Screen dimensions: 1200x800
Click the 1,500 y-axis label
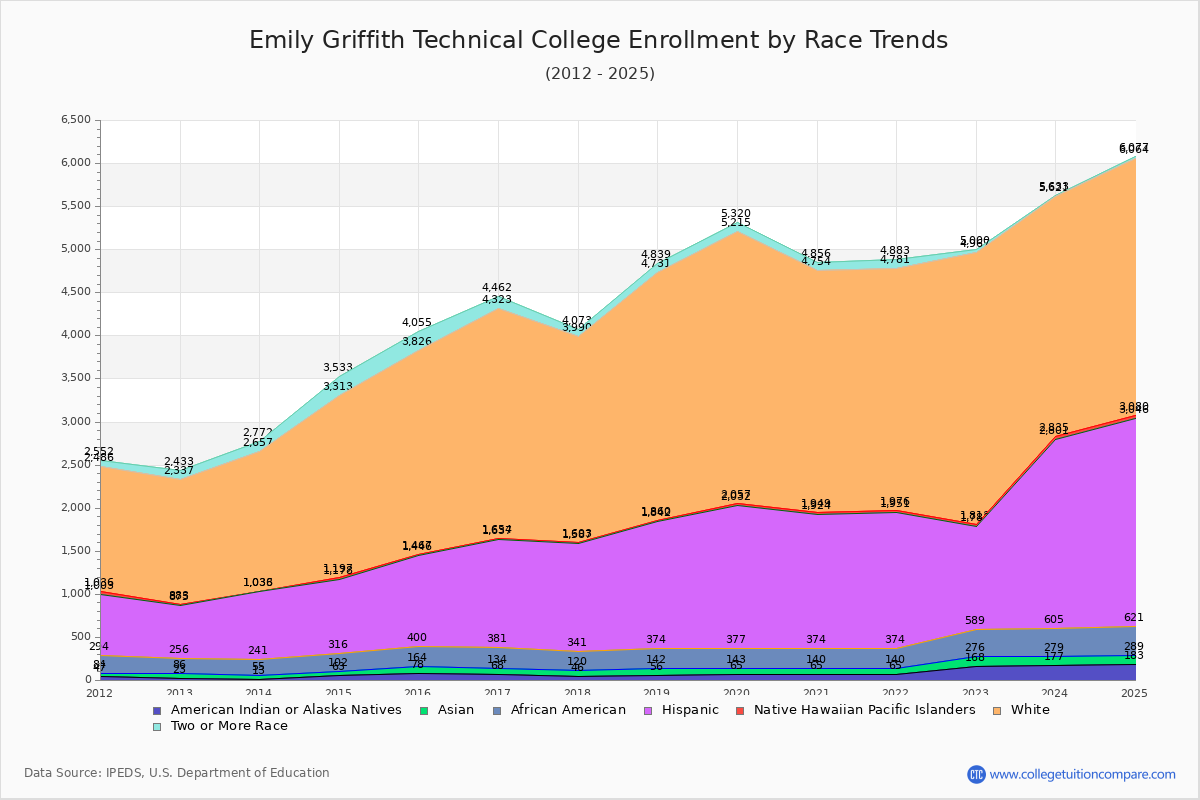click(x=76, y=550)
